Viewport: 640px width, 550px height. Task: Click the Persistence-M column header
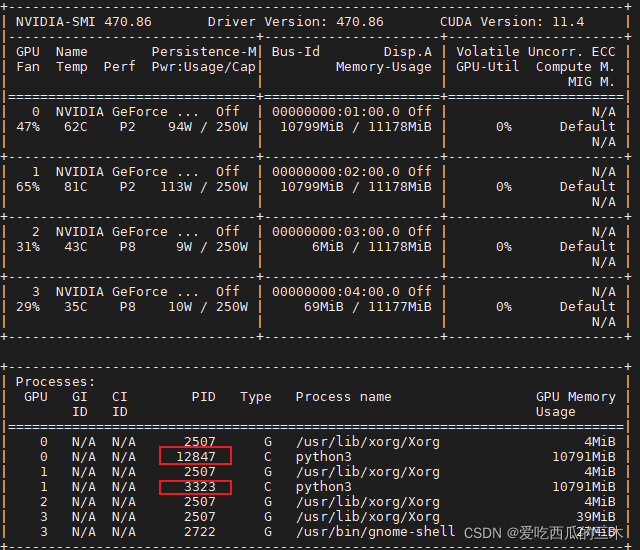[204, 52]
